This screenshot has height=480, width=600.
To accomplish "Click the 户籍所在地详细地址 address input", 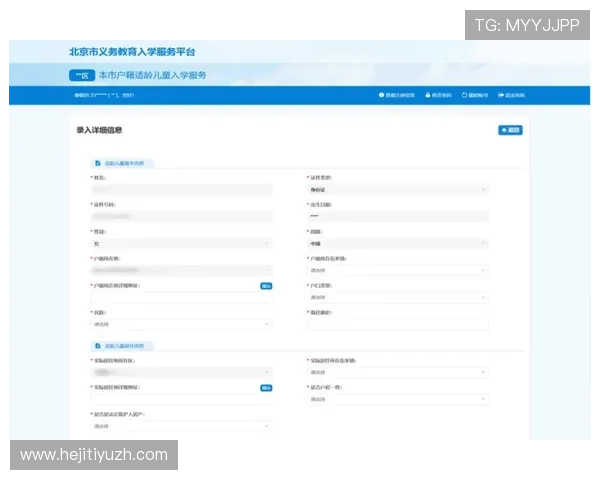I will tap(181, 297).
